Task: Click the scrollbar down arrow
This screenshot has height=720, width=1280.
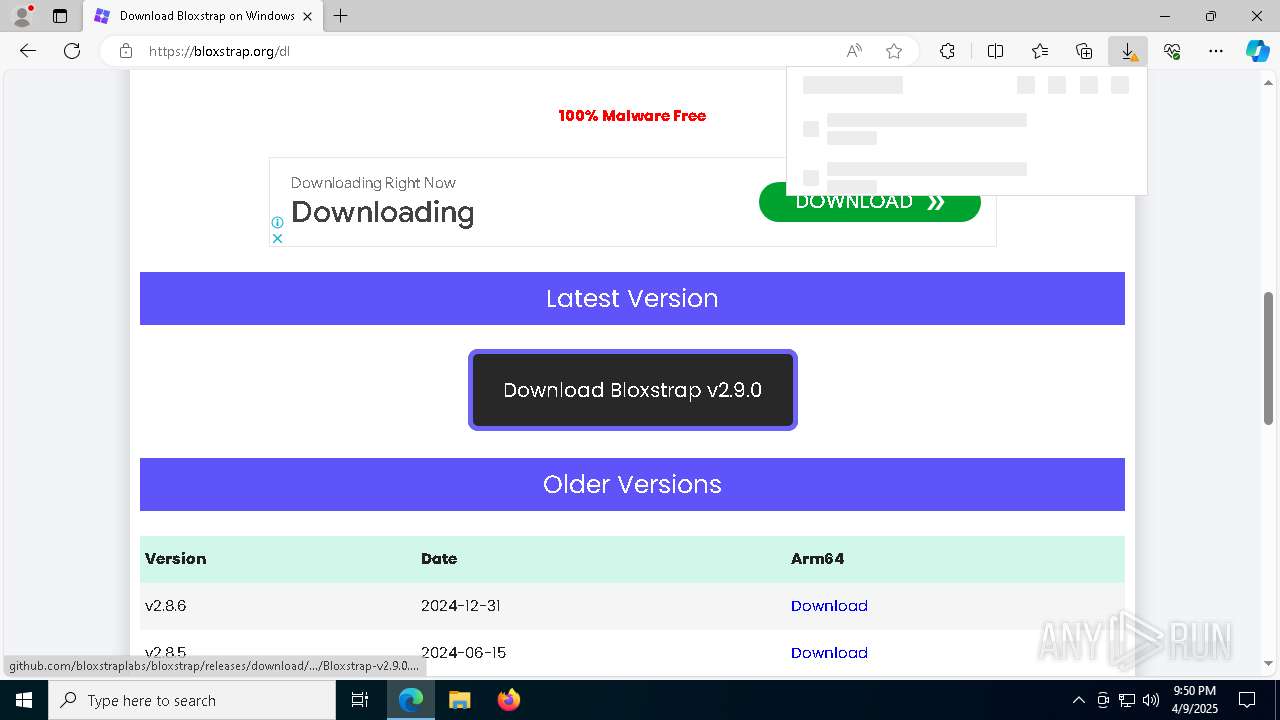Action: tap(1269, 663)
